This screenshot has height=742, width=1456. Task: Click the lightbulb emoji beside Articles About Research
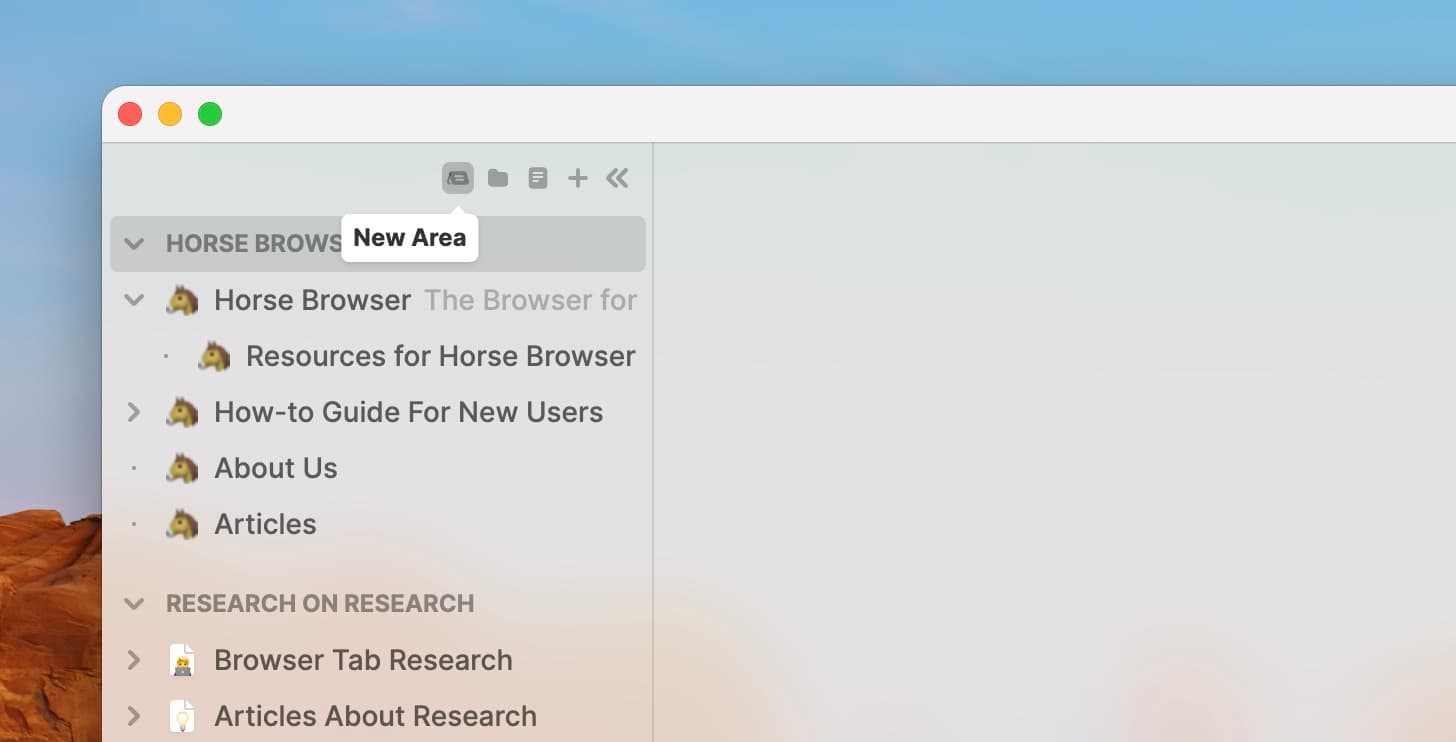(x=182, y=716)
